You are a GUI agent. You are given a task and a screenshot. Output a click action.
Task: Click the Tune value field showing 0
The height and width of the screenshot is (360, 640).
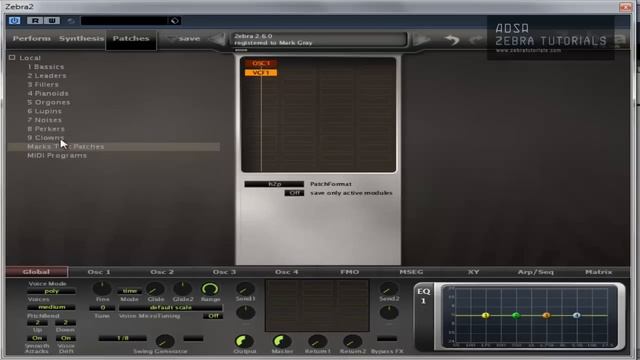[102, 307]
